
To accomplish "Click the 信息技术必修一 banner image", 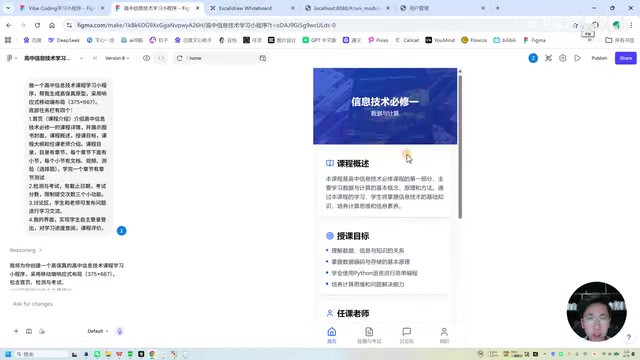I will [x=385, y=106].
